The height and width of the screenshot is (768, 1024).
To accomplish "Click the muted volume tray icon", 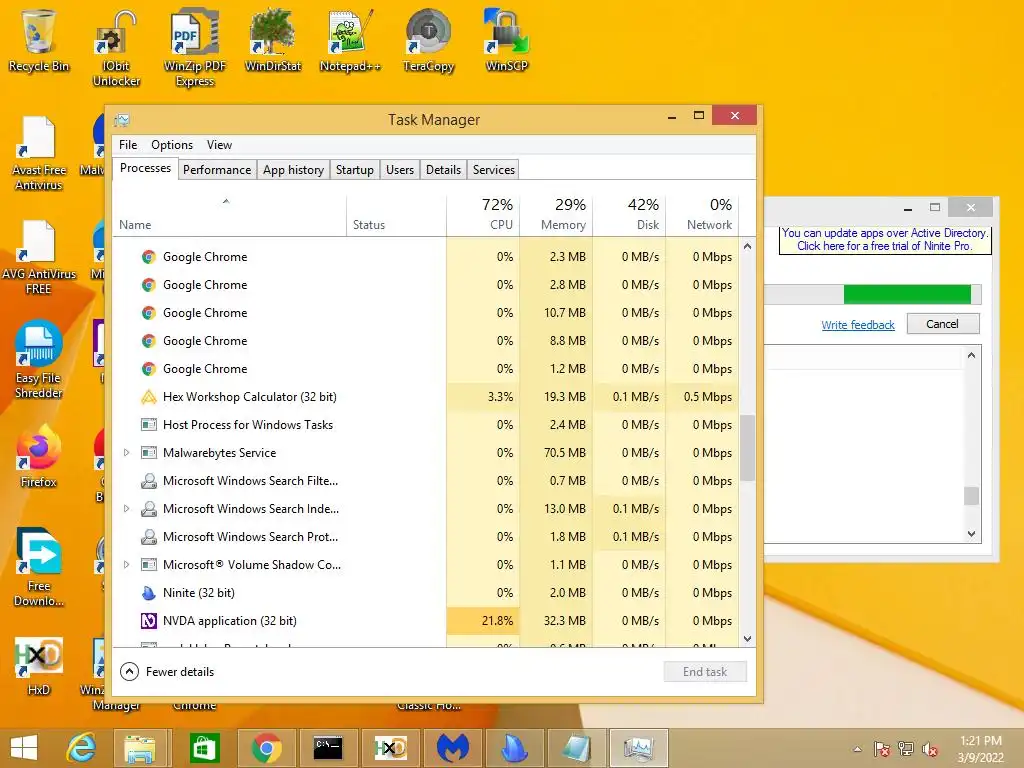I will 930,750.
